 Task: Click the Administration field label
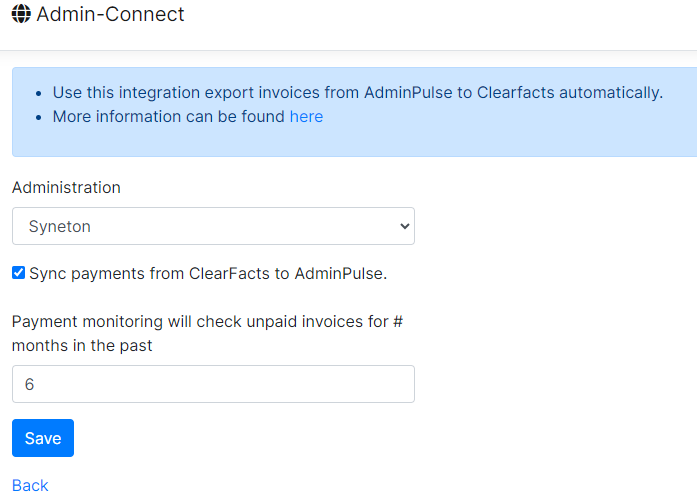click(66, 188)
